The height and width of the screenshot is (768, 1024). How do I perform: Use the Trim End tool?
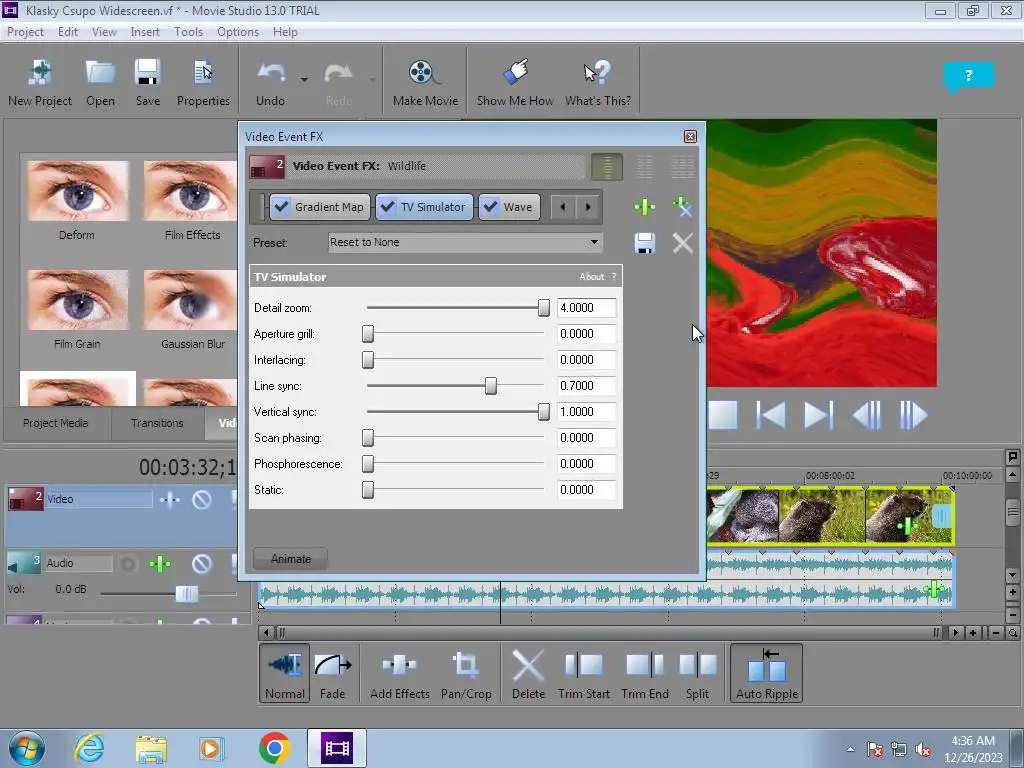(645, 673)
